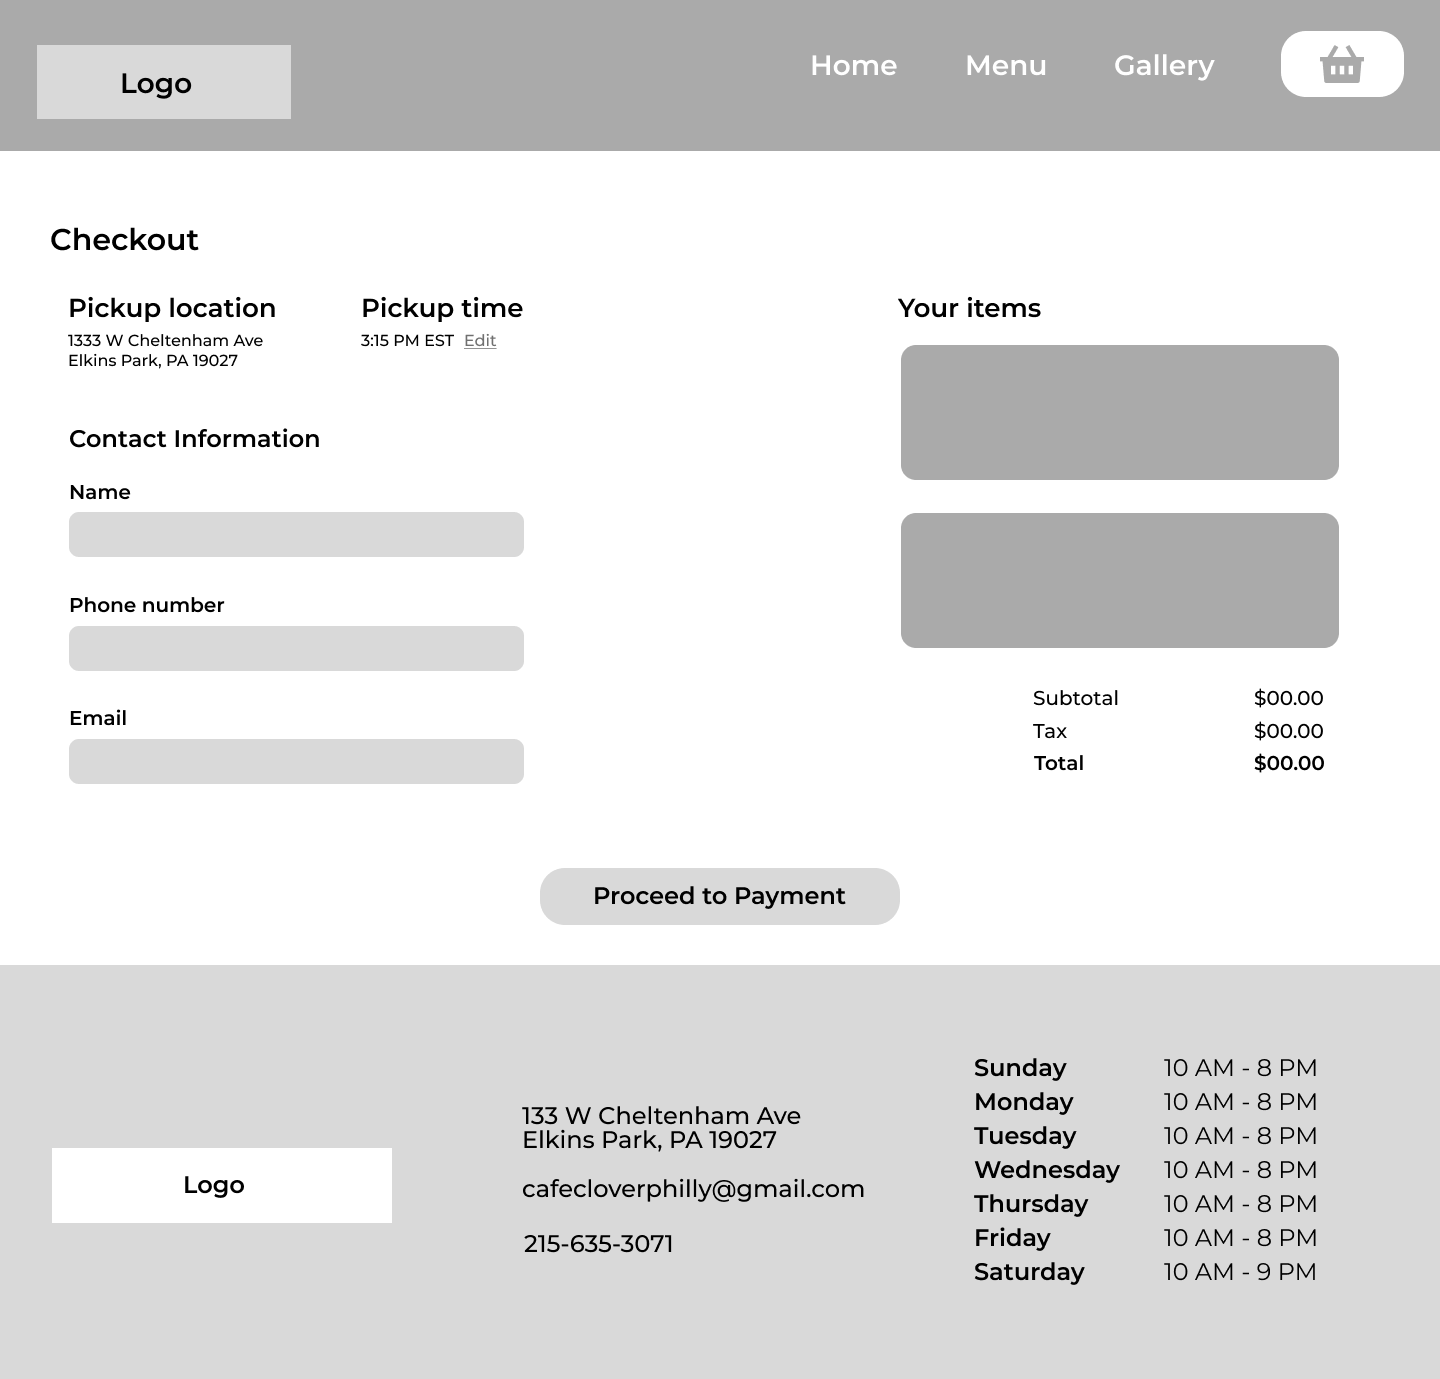Image resolution: width=1440 pixels, height=1379 pixels.
Task: Select the second item card in Your items
Action: tap(1120, 580)
